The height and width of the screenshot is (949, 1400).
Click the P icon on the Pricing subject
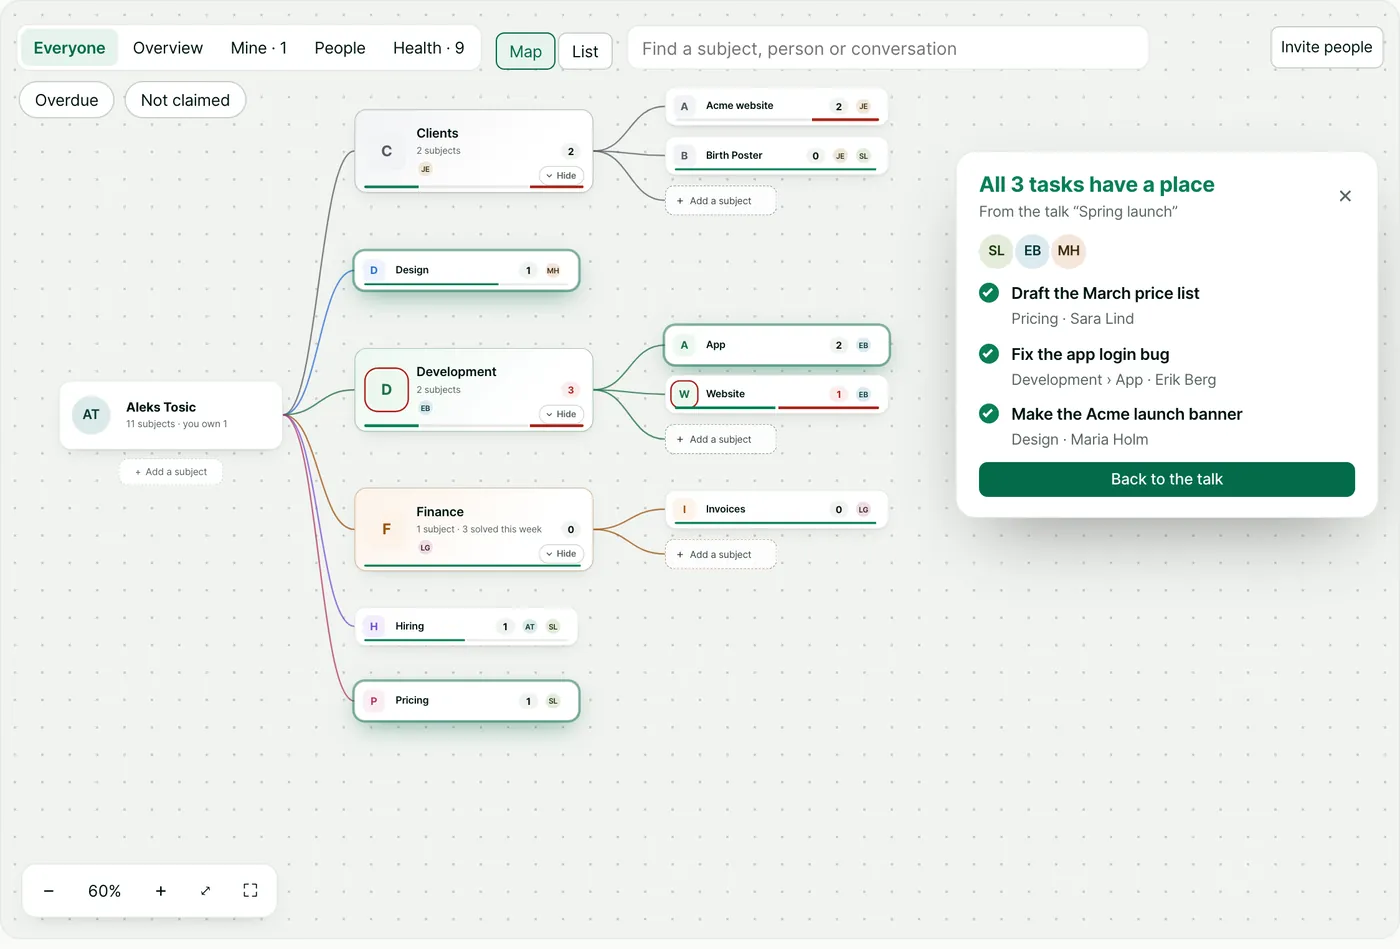point(374,701)
